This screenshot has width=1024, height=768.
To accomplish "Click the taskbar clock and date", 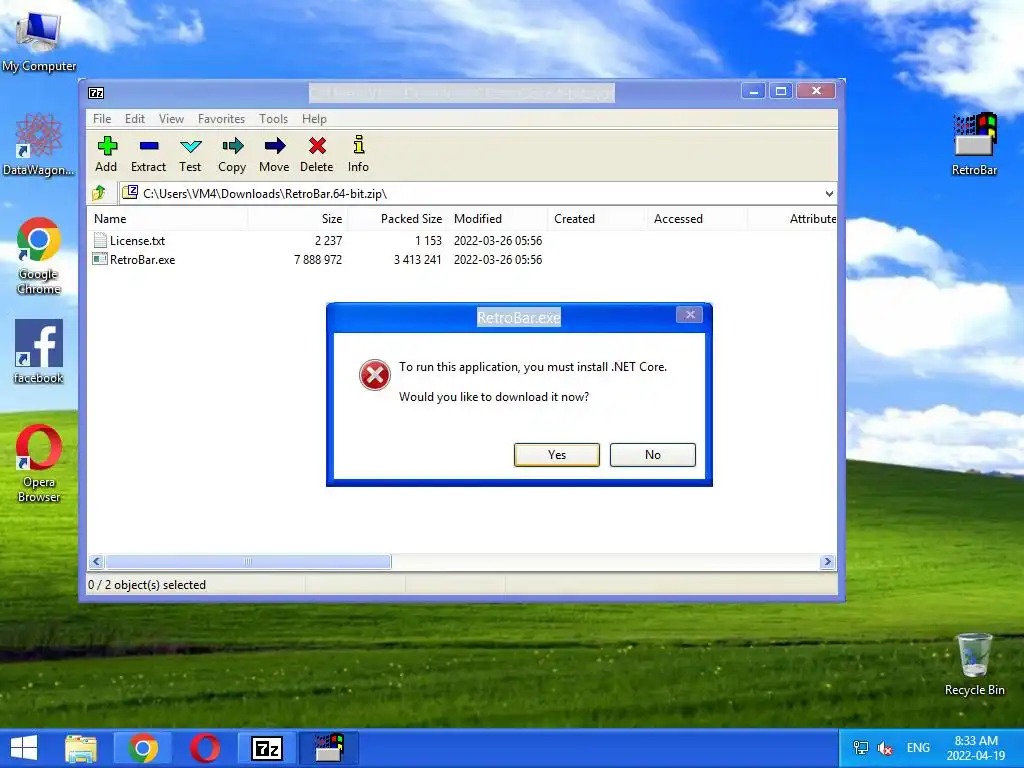I will (x=976, y=748).
